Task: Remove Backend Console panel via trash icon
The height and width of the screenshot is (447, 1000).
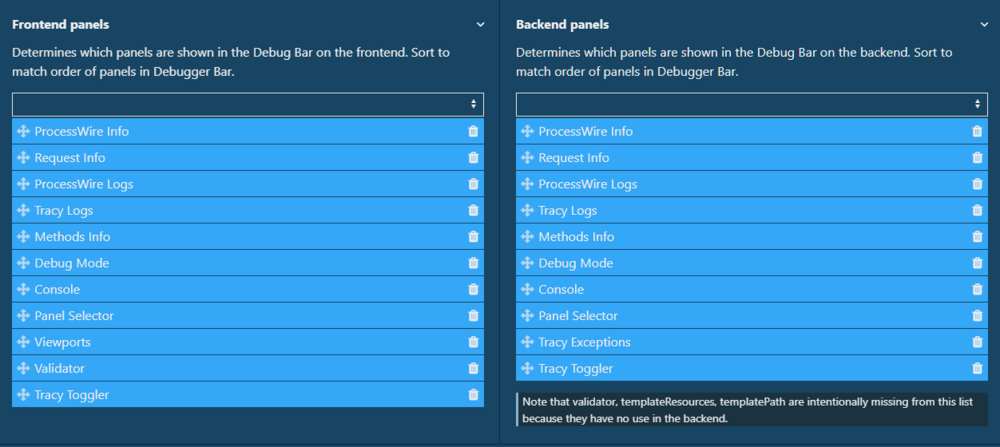Action: pyautogui.click(x=977, y=289)
